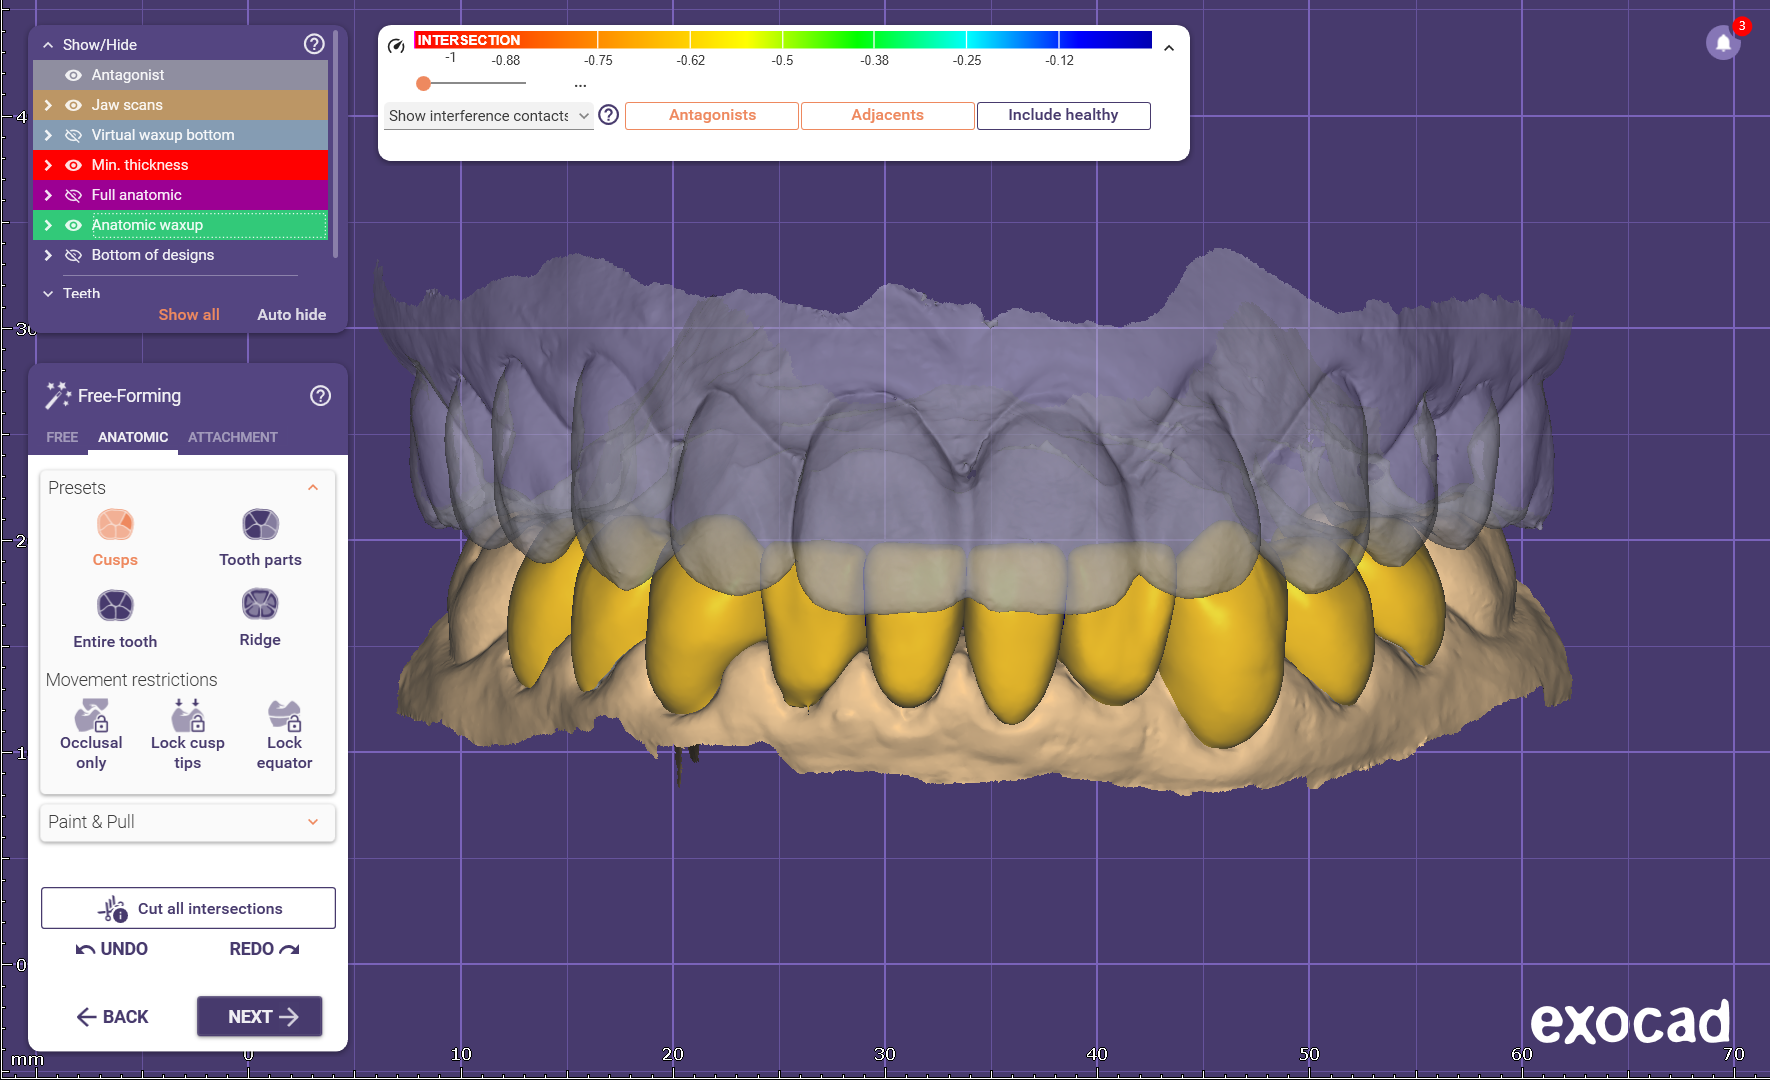The height and width of the screenshot is (1080, 1770).
Task: Toggle visibility of Min. thickness layer
Action: 73,165
